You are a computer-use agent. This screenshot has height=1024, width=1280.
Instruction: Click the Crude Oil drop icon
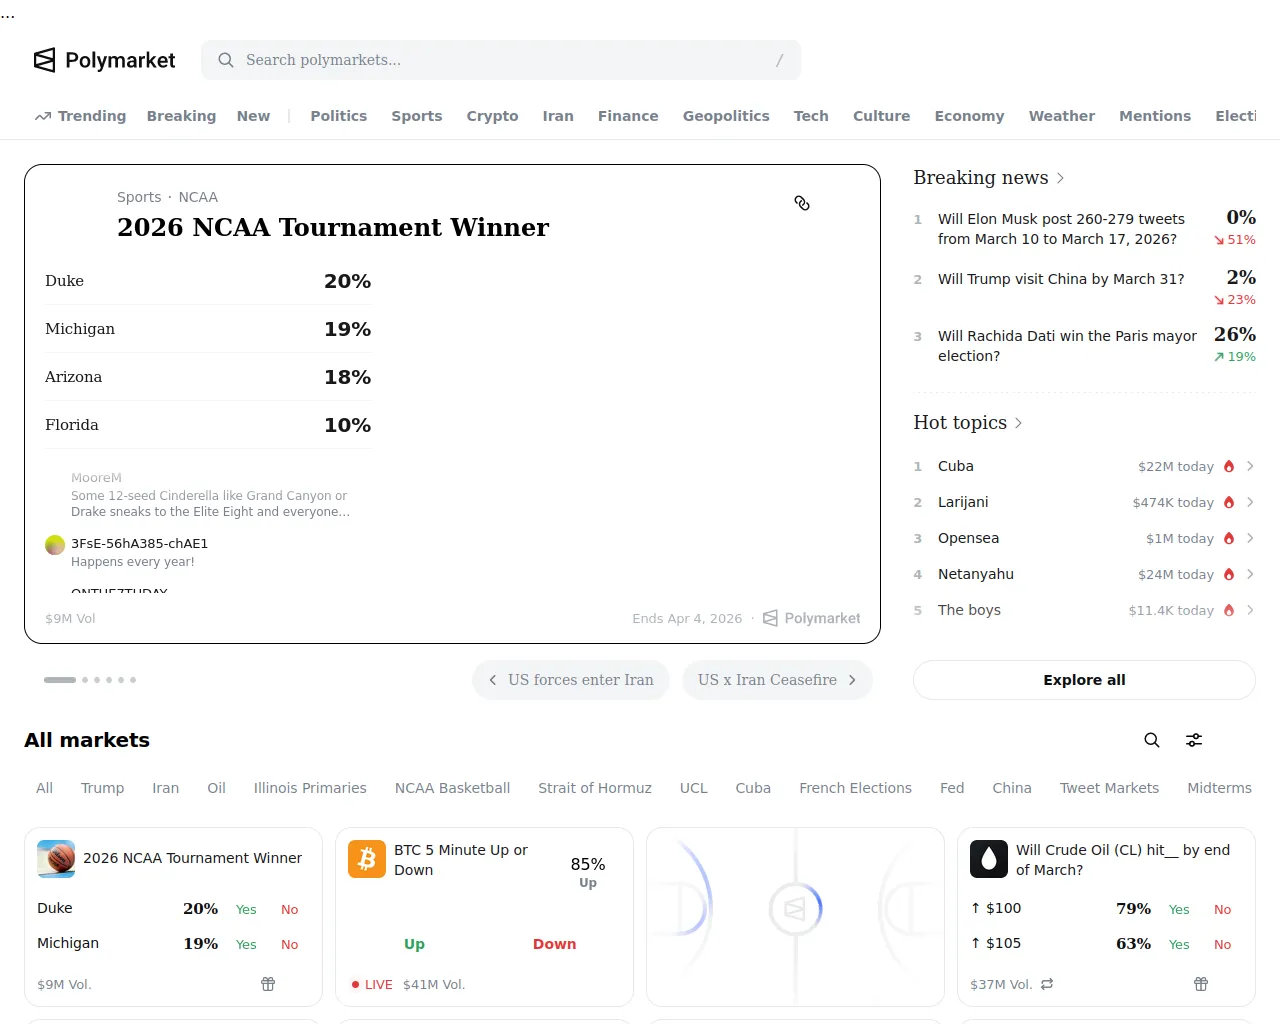(x=989, y=859)
